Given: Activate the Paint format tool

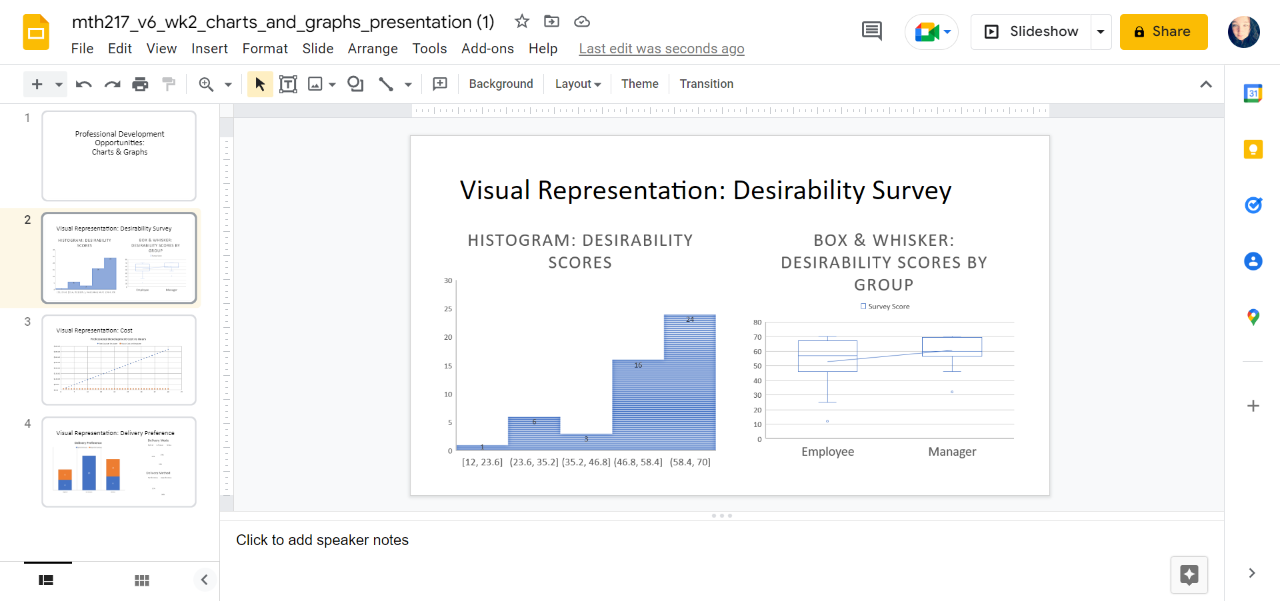Looking at the screenshot, I should pos(168,84).
